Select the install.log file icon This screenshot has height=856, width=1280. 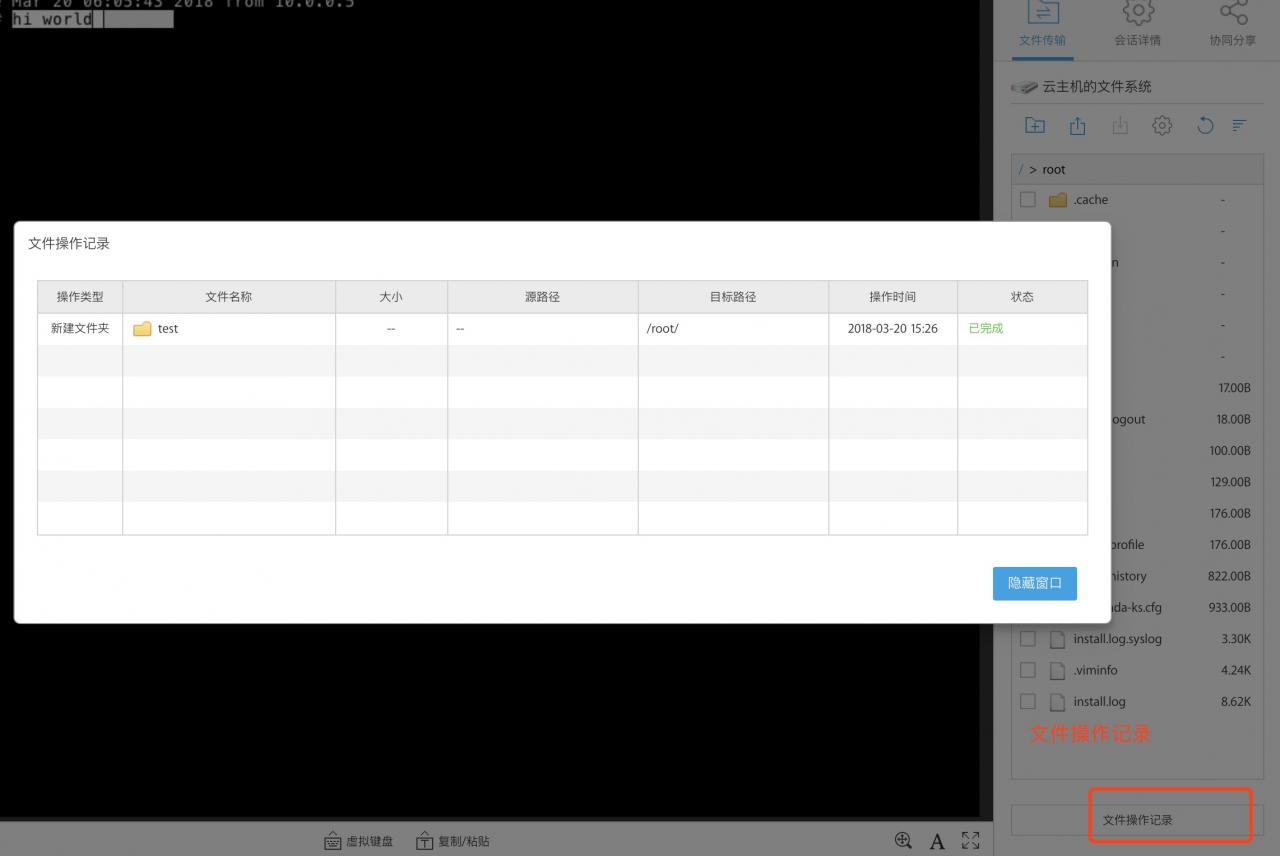click(x=1057, y=702)
